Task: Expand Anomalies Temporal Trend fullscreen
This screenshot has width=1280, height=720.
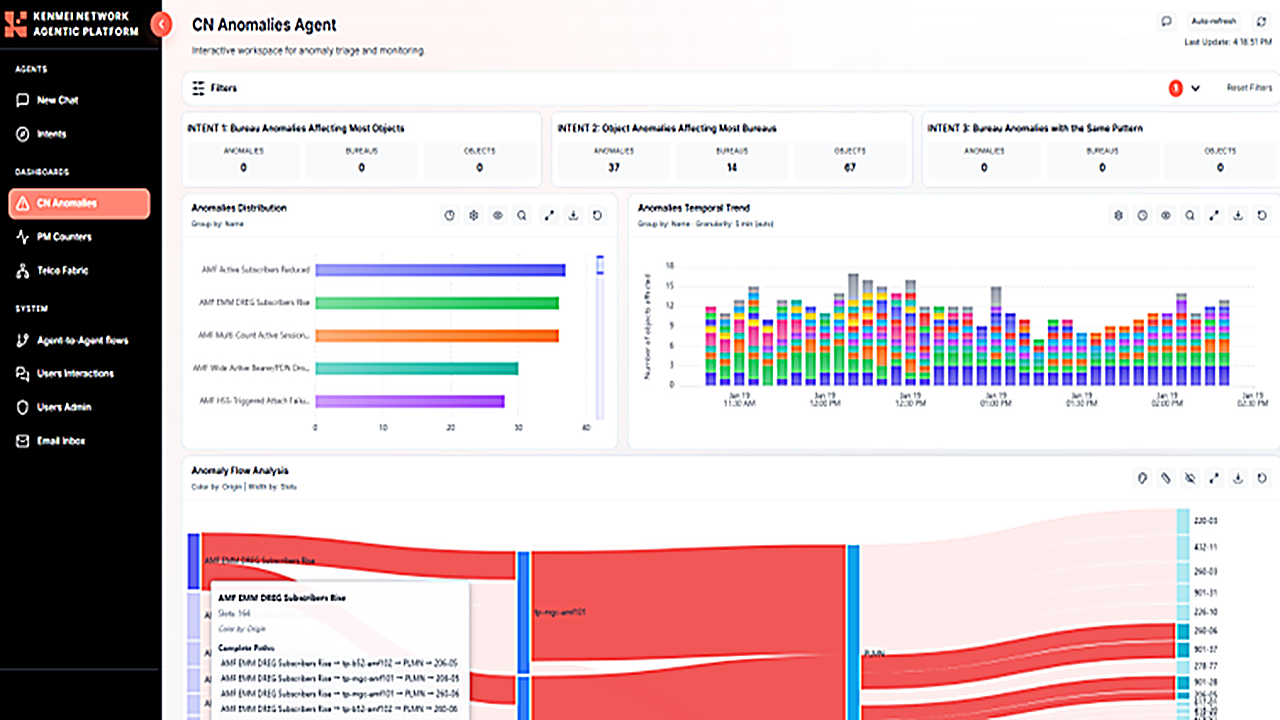Action: (x=1215, y=215)
